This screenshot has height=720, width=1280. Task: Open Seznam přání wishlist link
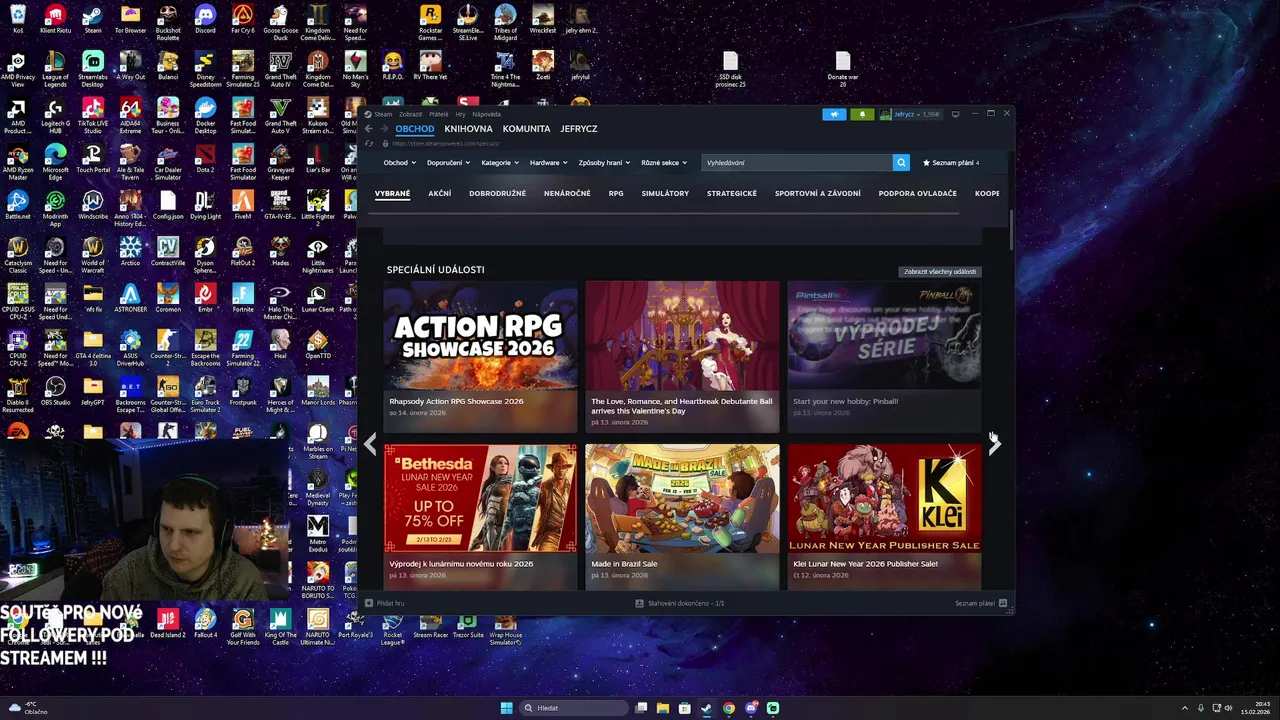point(950,162)
